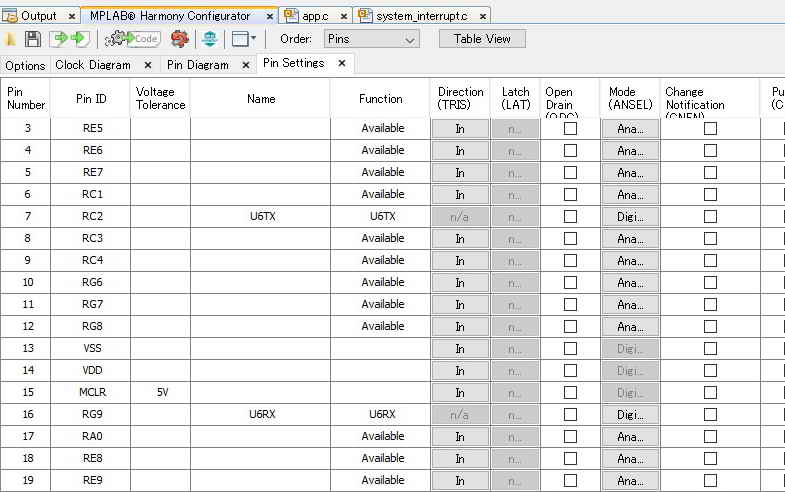Image resolution: width=785 pixels, height=492 pixels.
Task: Open the window layout dropdown icon
Action: coord(244,39)
